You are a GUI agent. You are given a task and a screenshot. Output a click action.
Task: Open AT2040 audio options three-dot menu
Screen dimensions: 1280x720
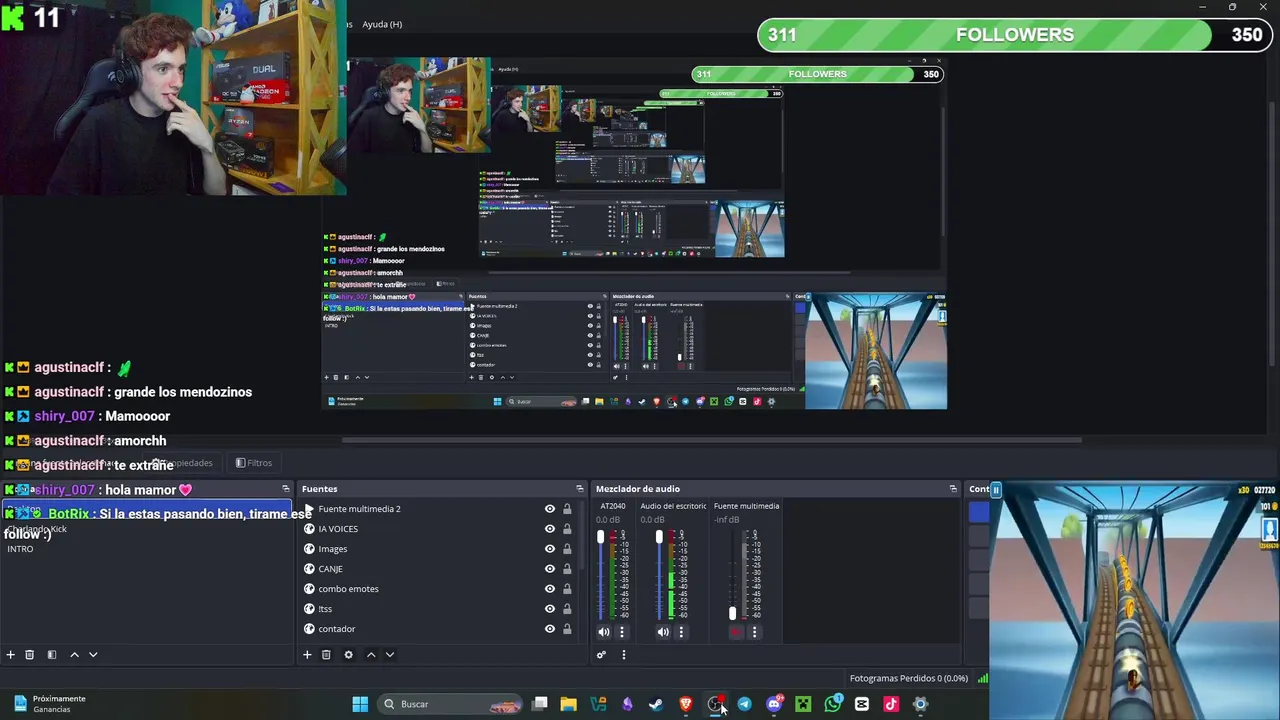tap(622, 632)
